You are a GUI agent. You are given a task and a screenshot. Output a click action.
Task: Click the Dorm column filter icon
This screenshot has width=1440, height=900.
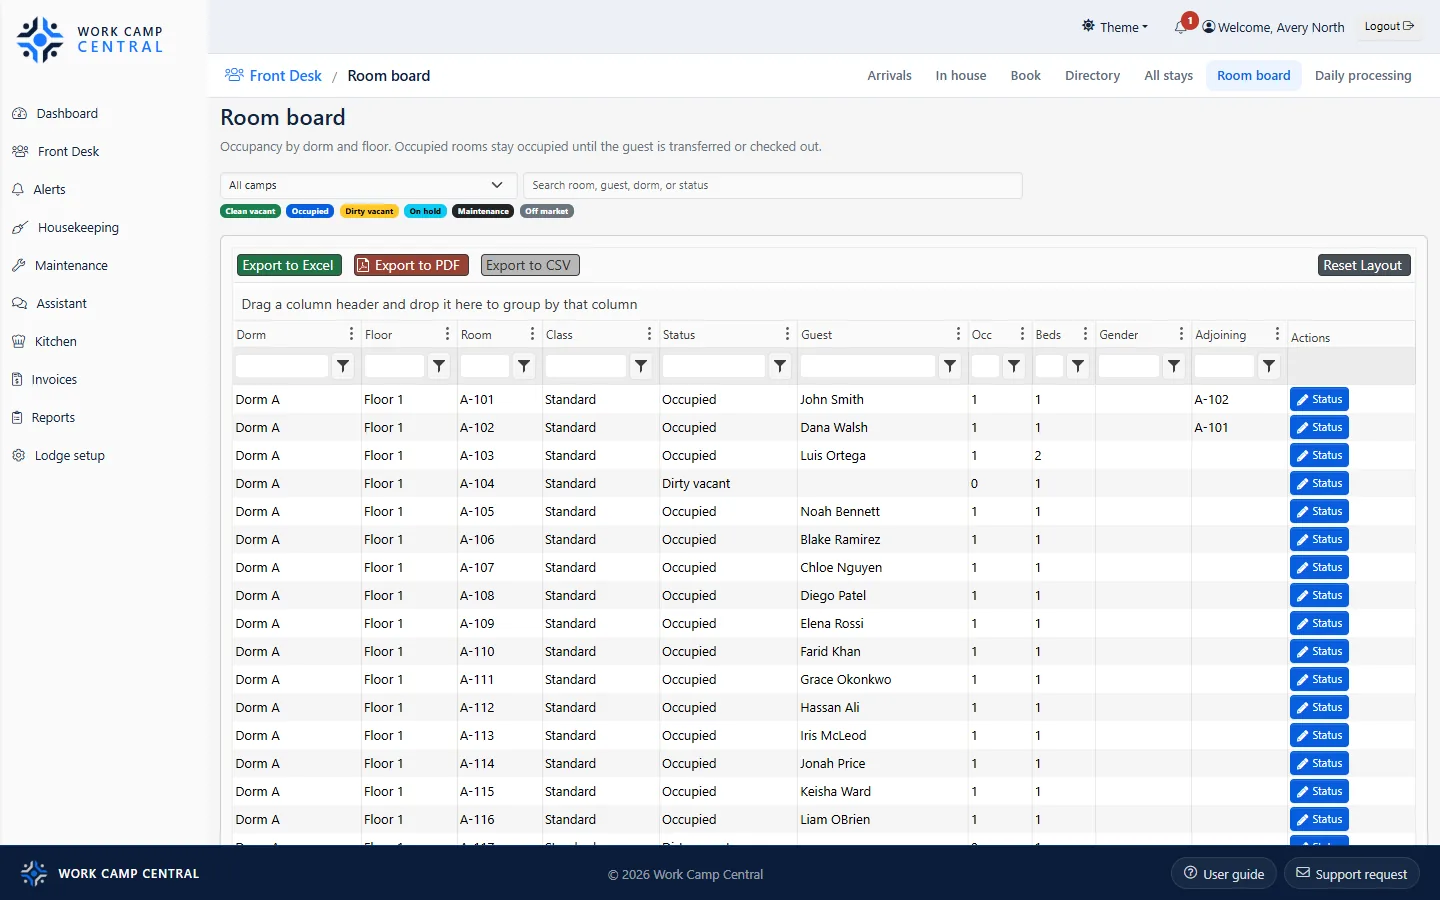pyautogui.click(x=343, y=366)
